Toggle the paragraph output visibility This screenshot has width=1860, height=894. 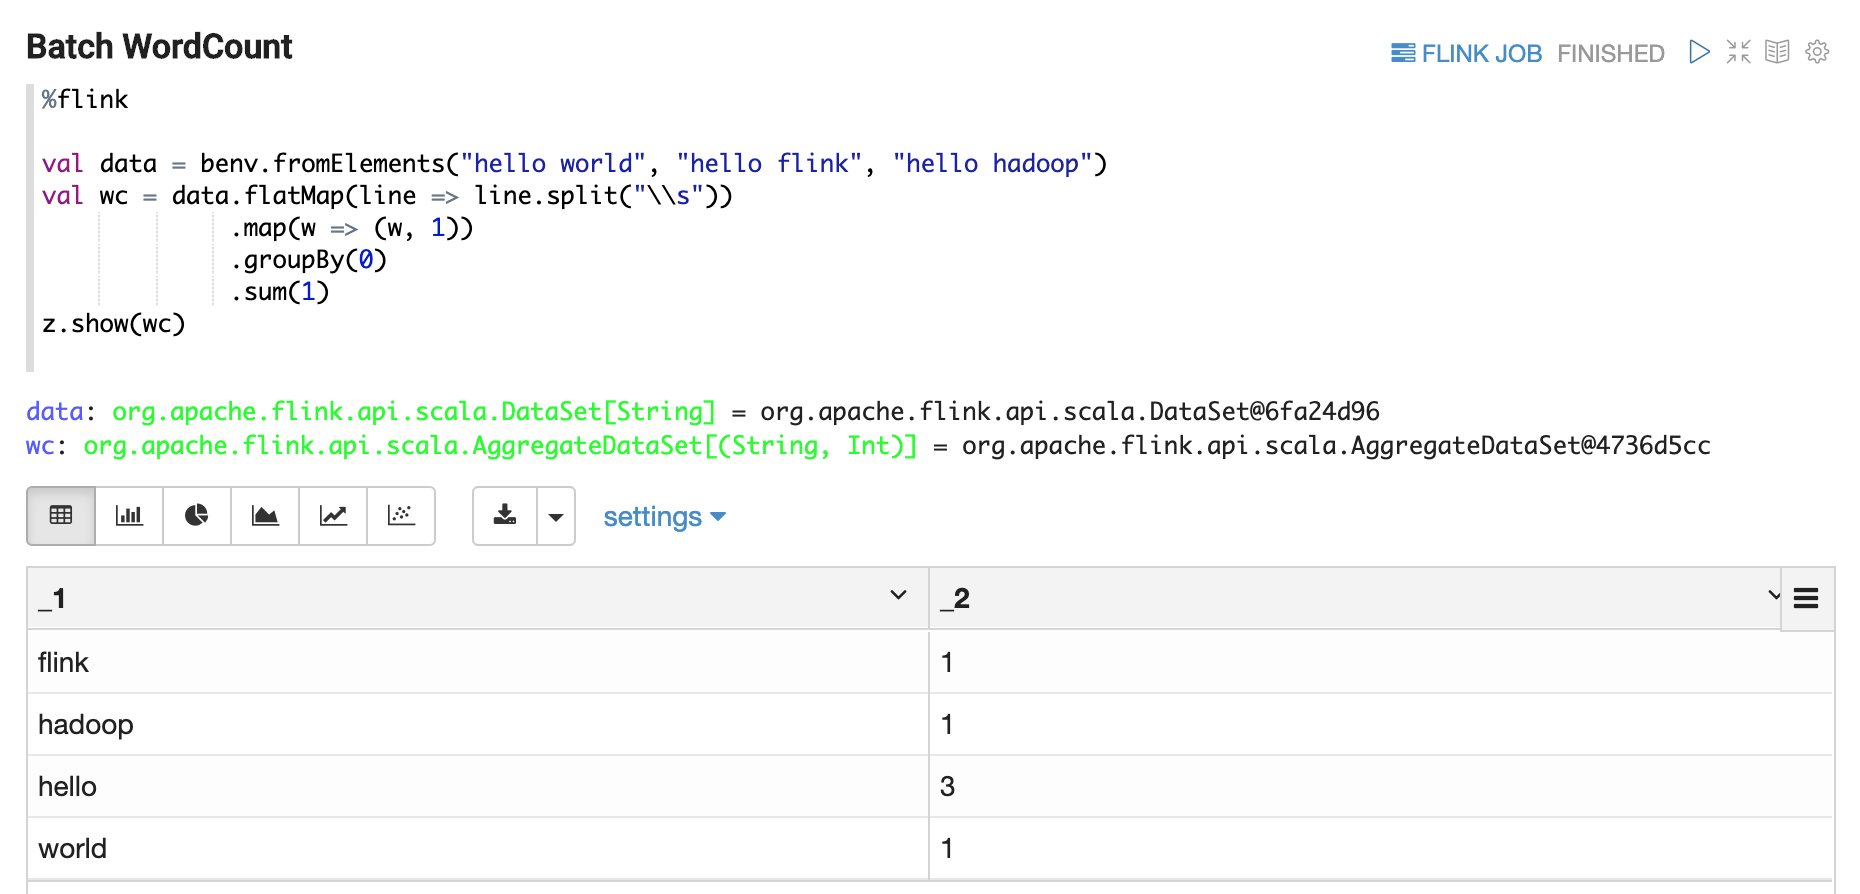[x=1777, y=52]
